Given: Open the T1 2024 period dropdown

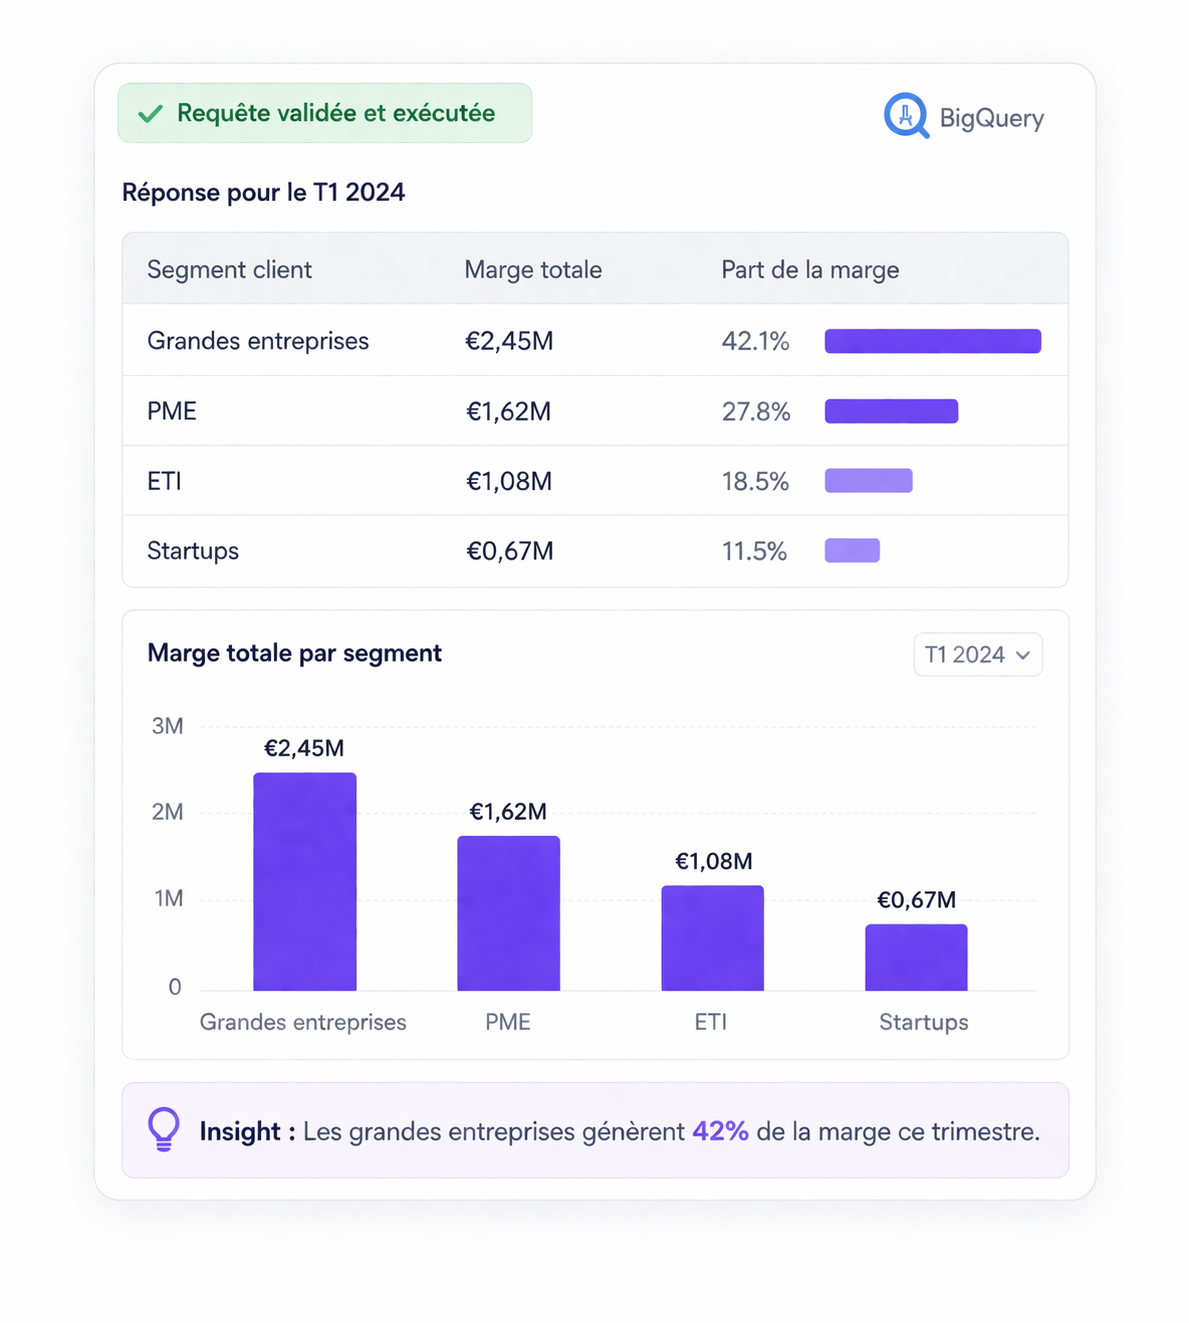Looking at the screenshot, I should pyautogui.click(x=976, y=655).
